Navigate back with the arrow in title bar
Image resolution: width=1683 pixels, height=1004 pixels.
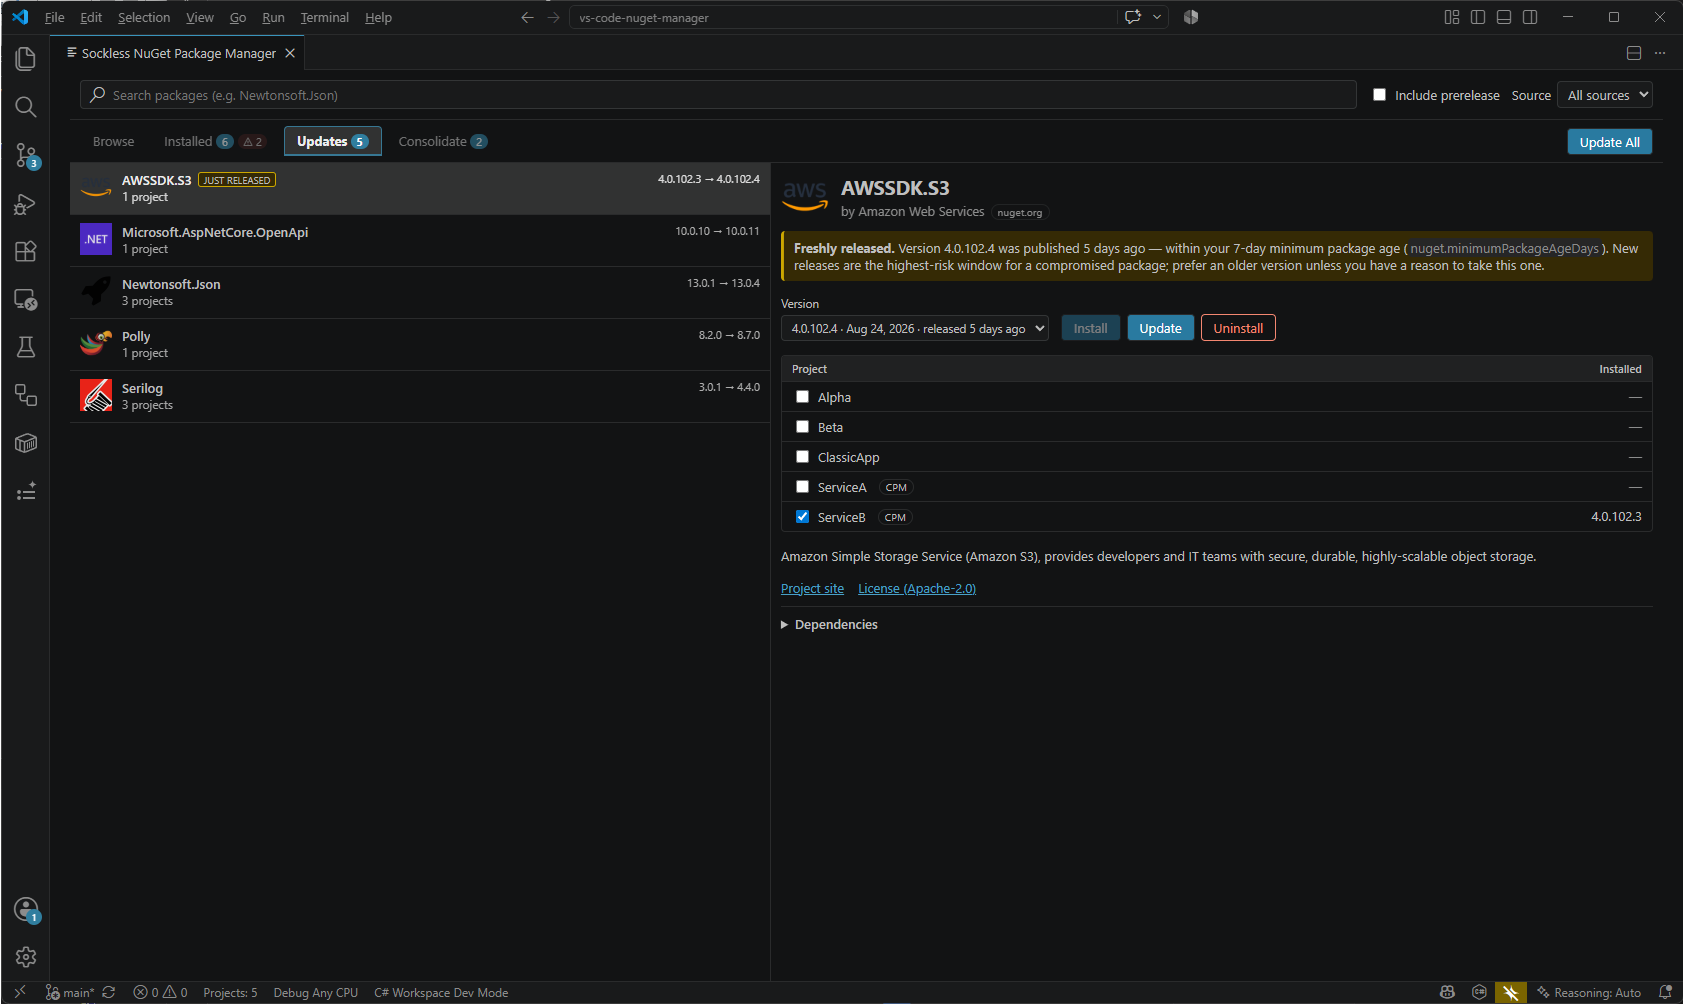click(x=527, y=17)
